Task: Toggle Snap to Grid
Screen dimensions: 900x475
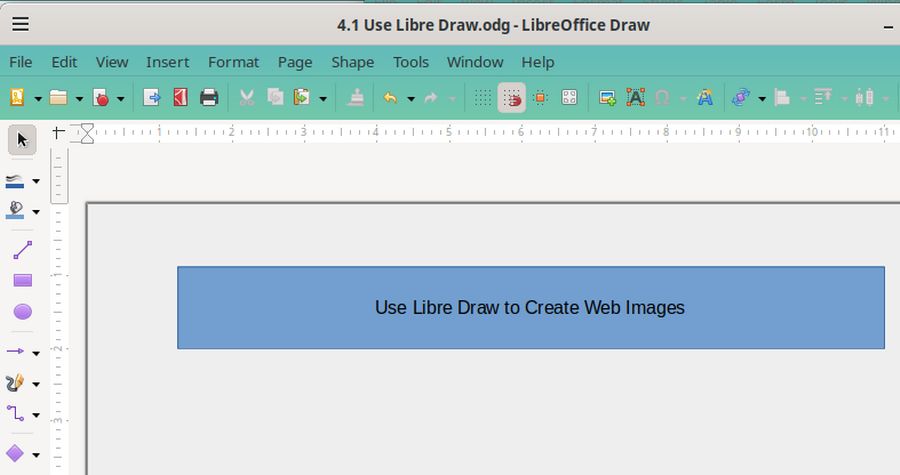Action: pos(512,97)
